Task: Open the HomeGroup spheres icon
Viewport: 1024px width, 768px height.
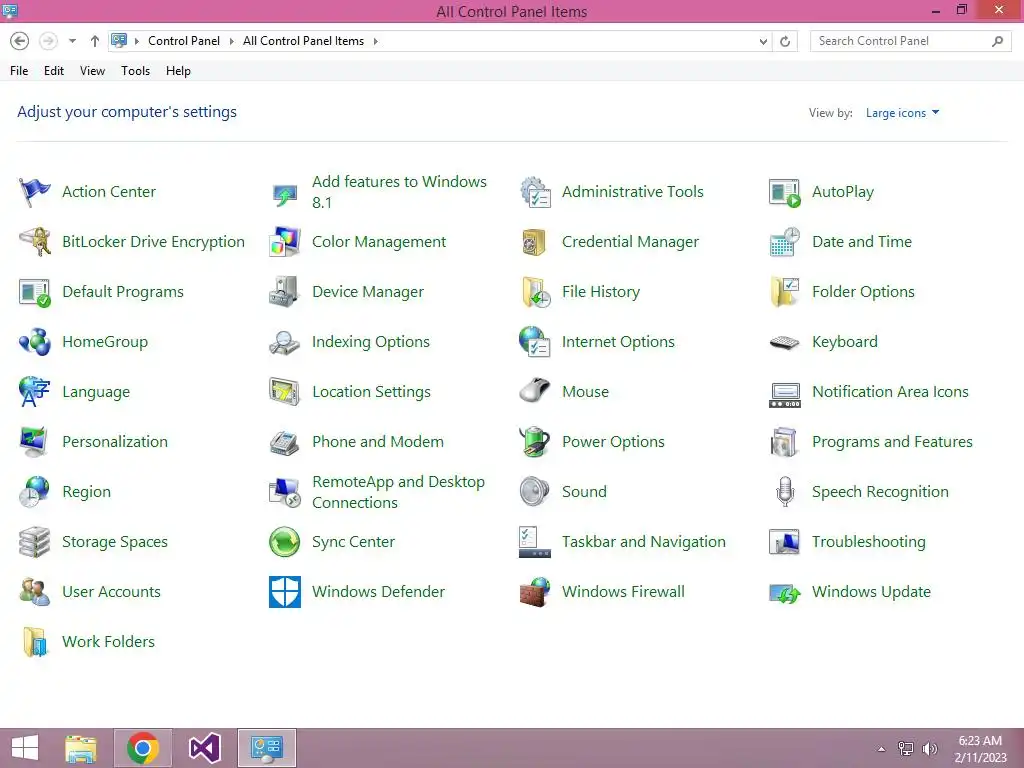Action: [x=35, y=342]
